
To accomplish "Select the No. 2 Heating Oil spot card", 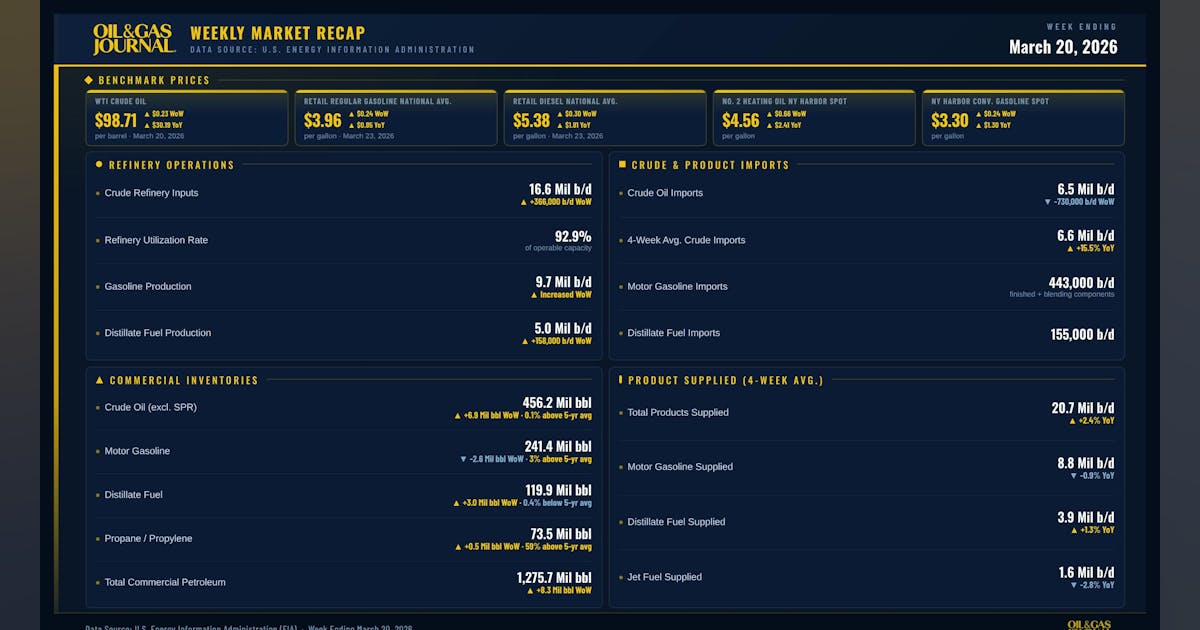I will point(814,118).
